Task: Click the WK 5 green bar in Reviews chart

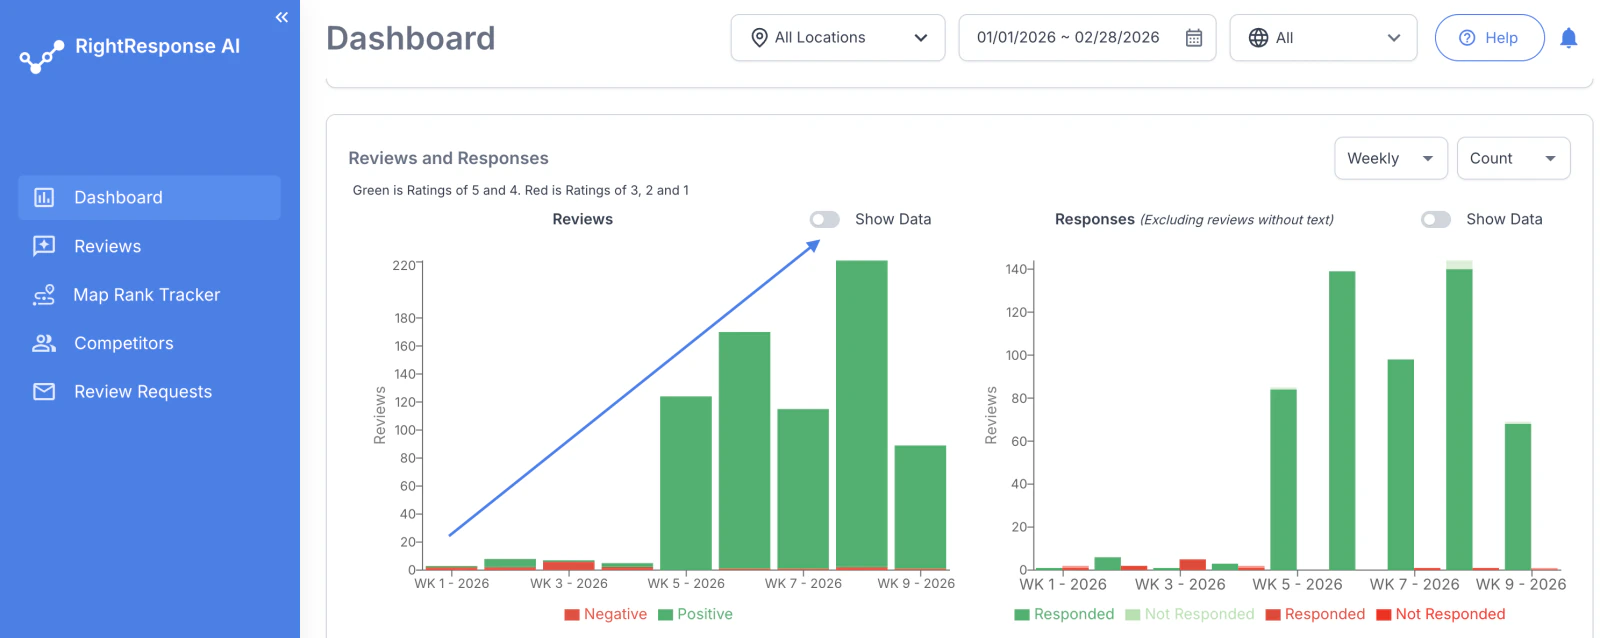Action: [686, 482]
